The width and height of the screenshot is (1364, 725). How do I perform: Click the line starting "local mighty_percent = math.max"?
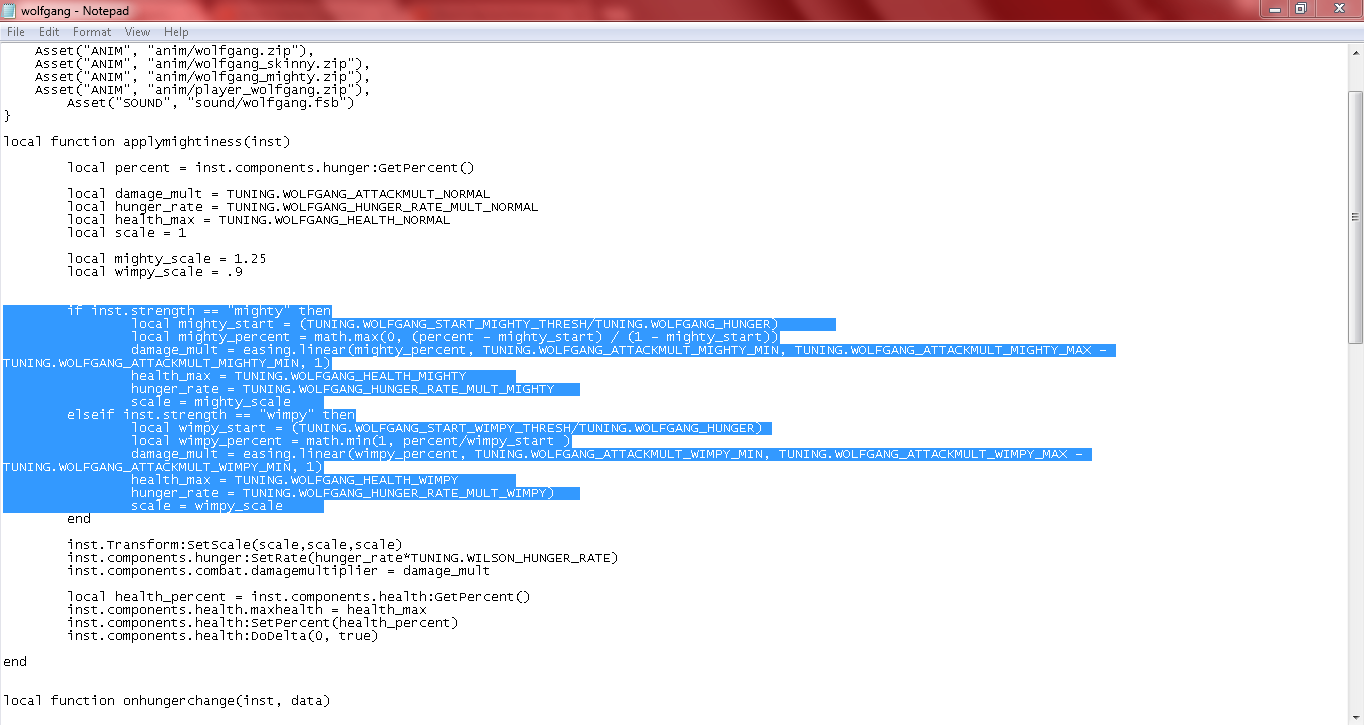(455, 336)
